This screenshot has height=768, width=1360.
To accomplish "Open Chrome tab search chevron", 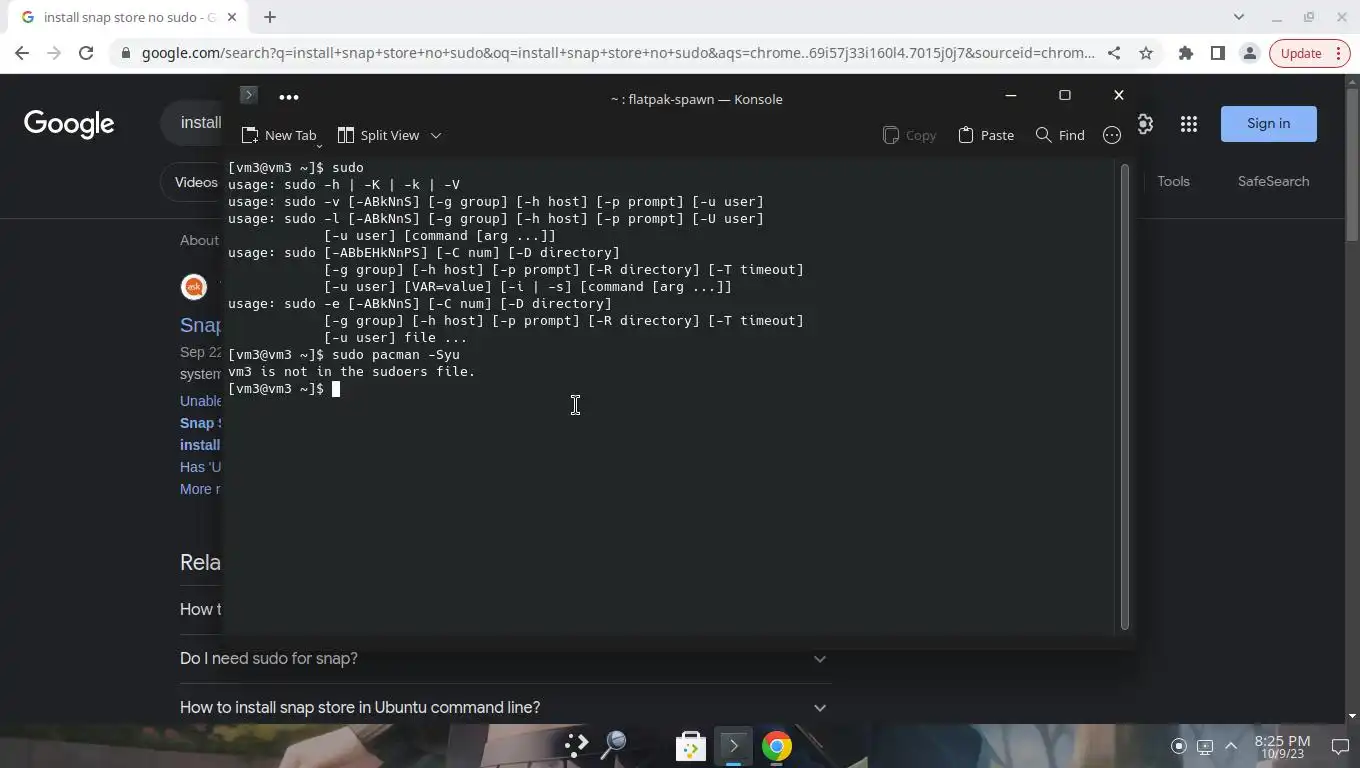I will click(1239, 17).
